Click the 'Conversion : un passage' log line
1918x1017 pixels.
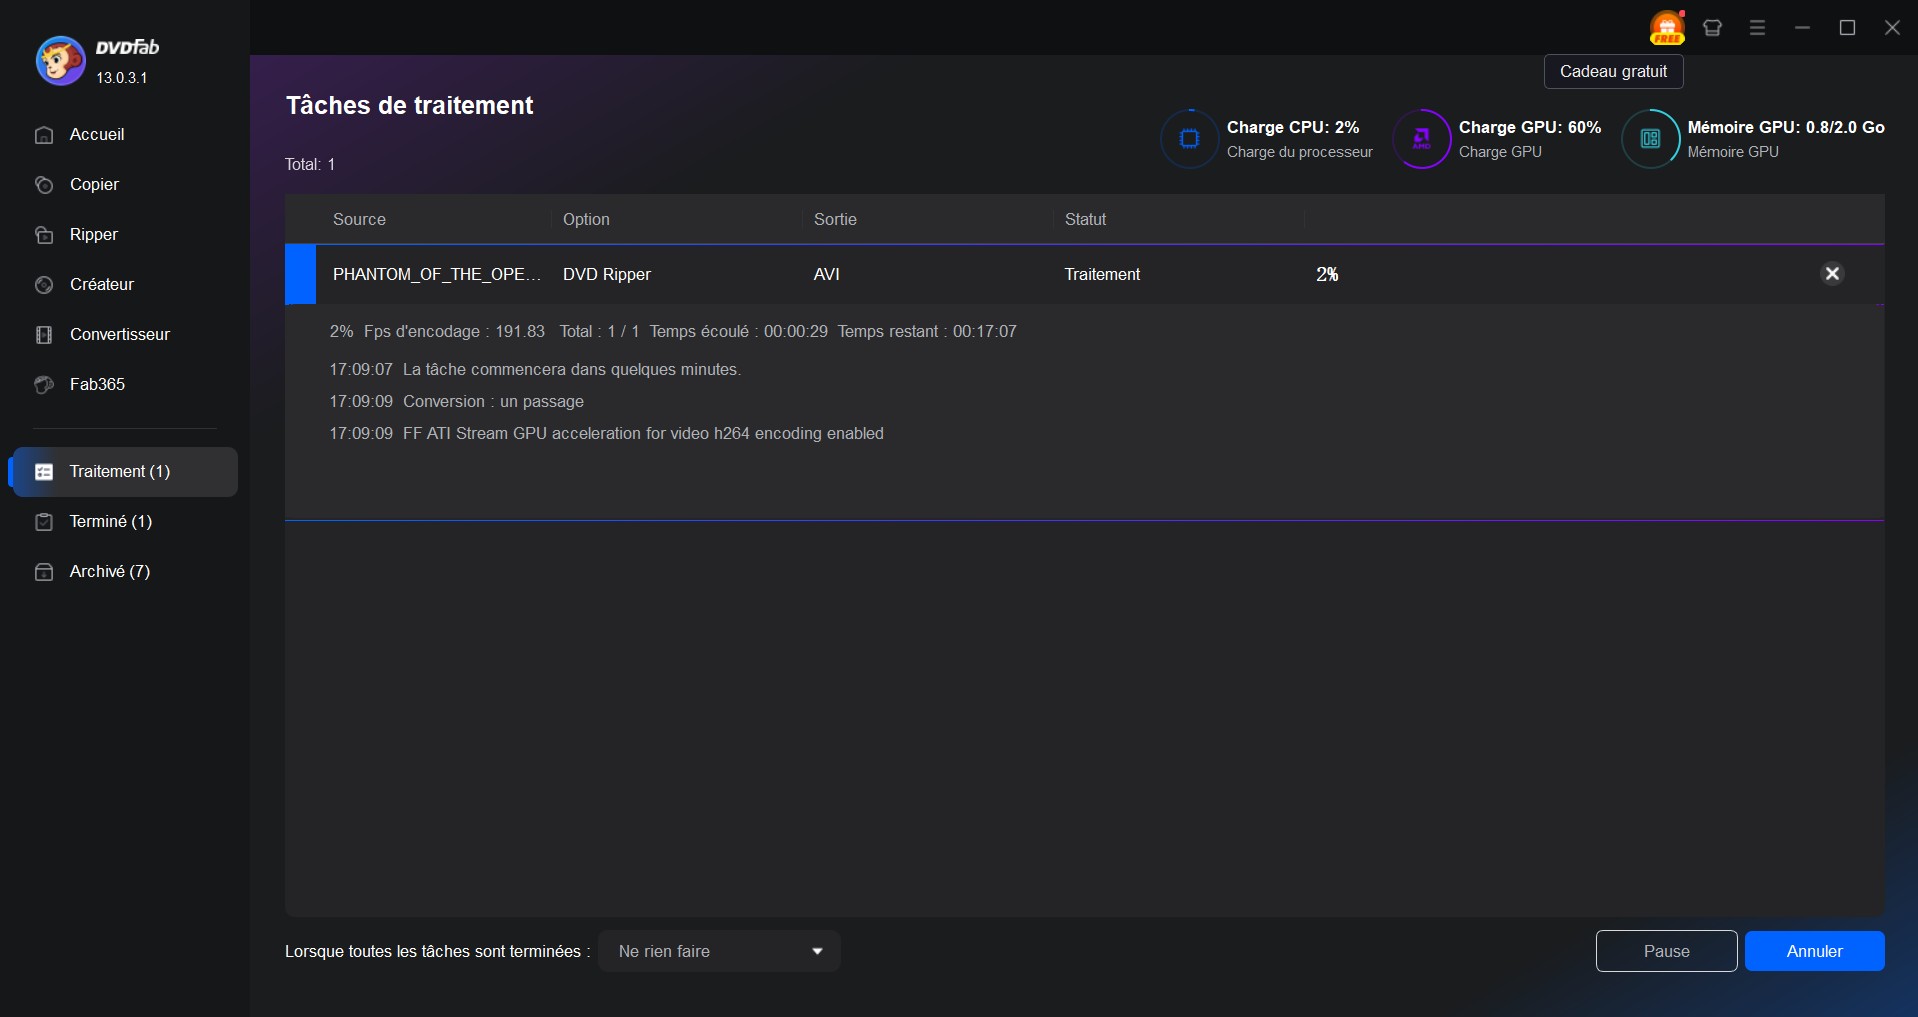(x=457, y=401)
